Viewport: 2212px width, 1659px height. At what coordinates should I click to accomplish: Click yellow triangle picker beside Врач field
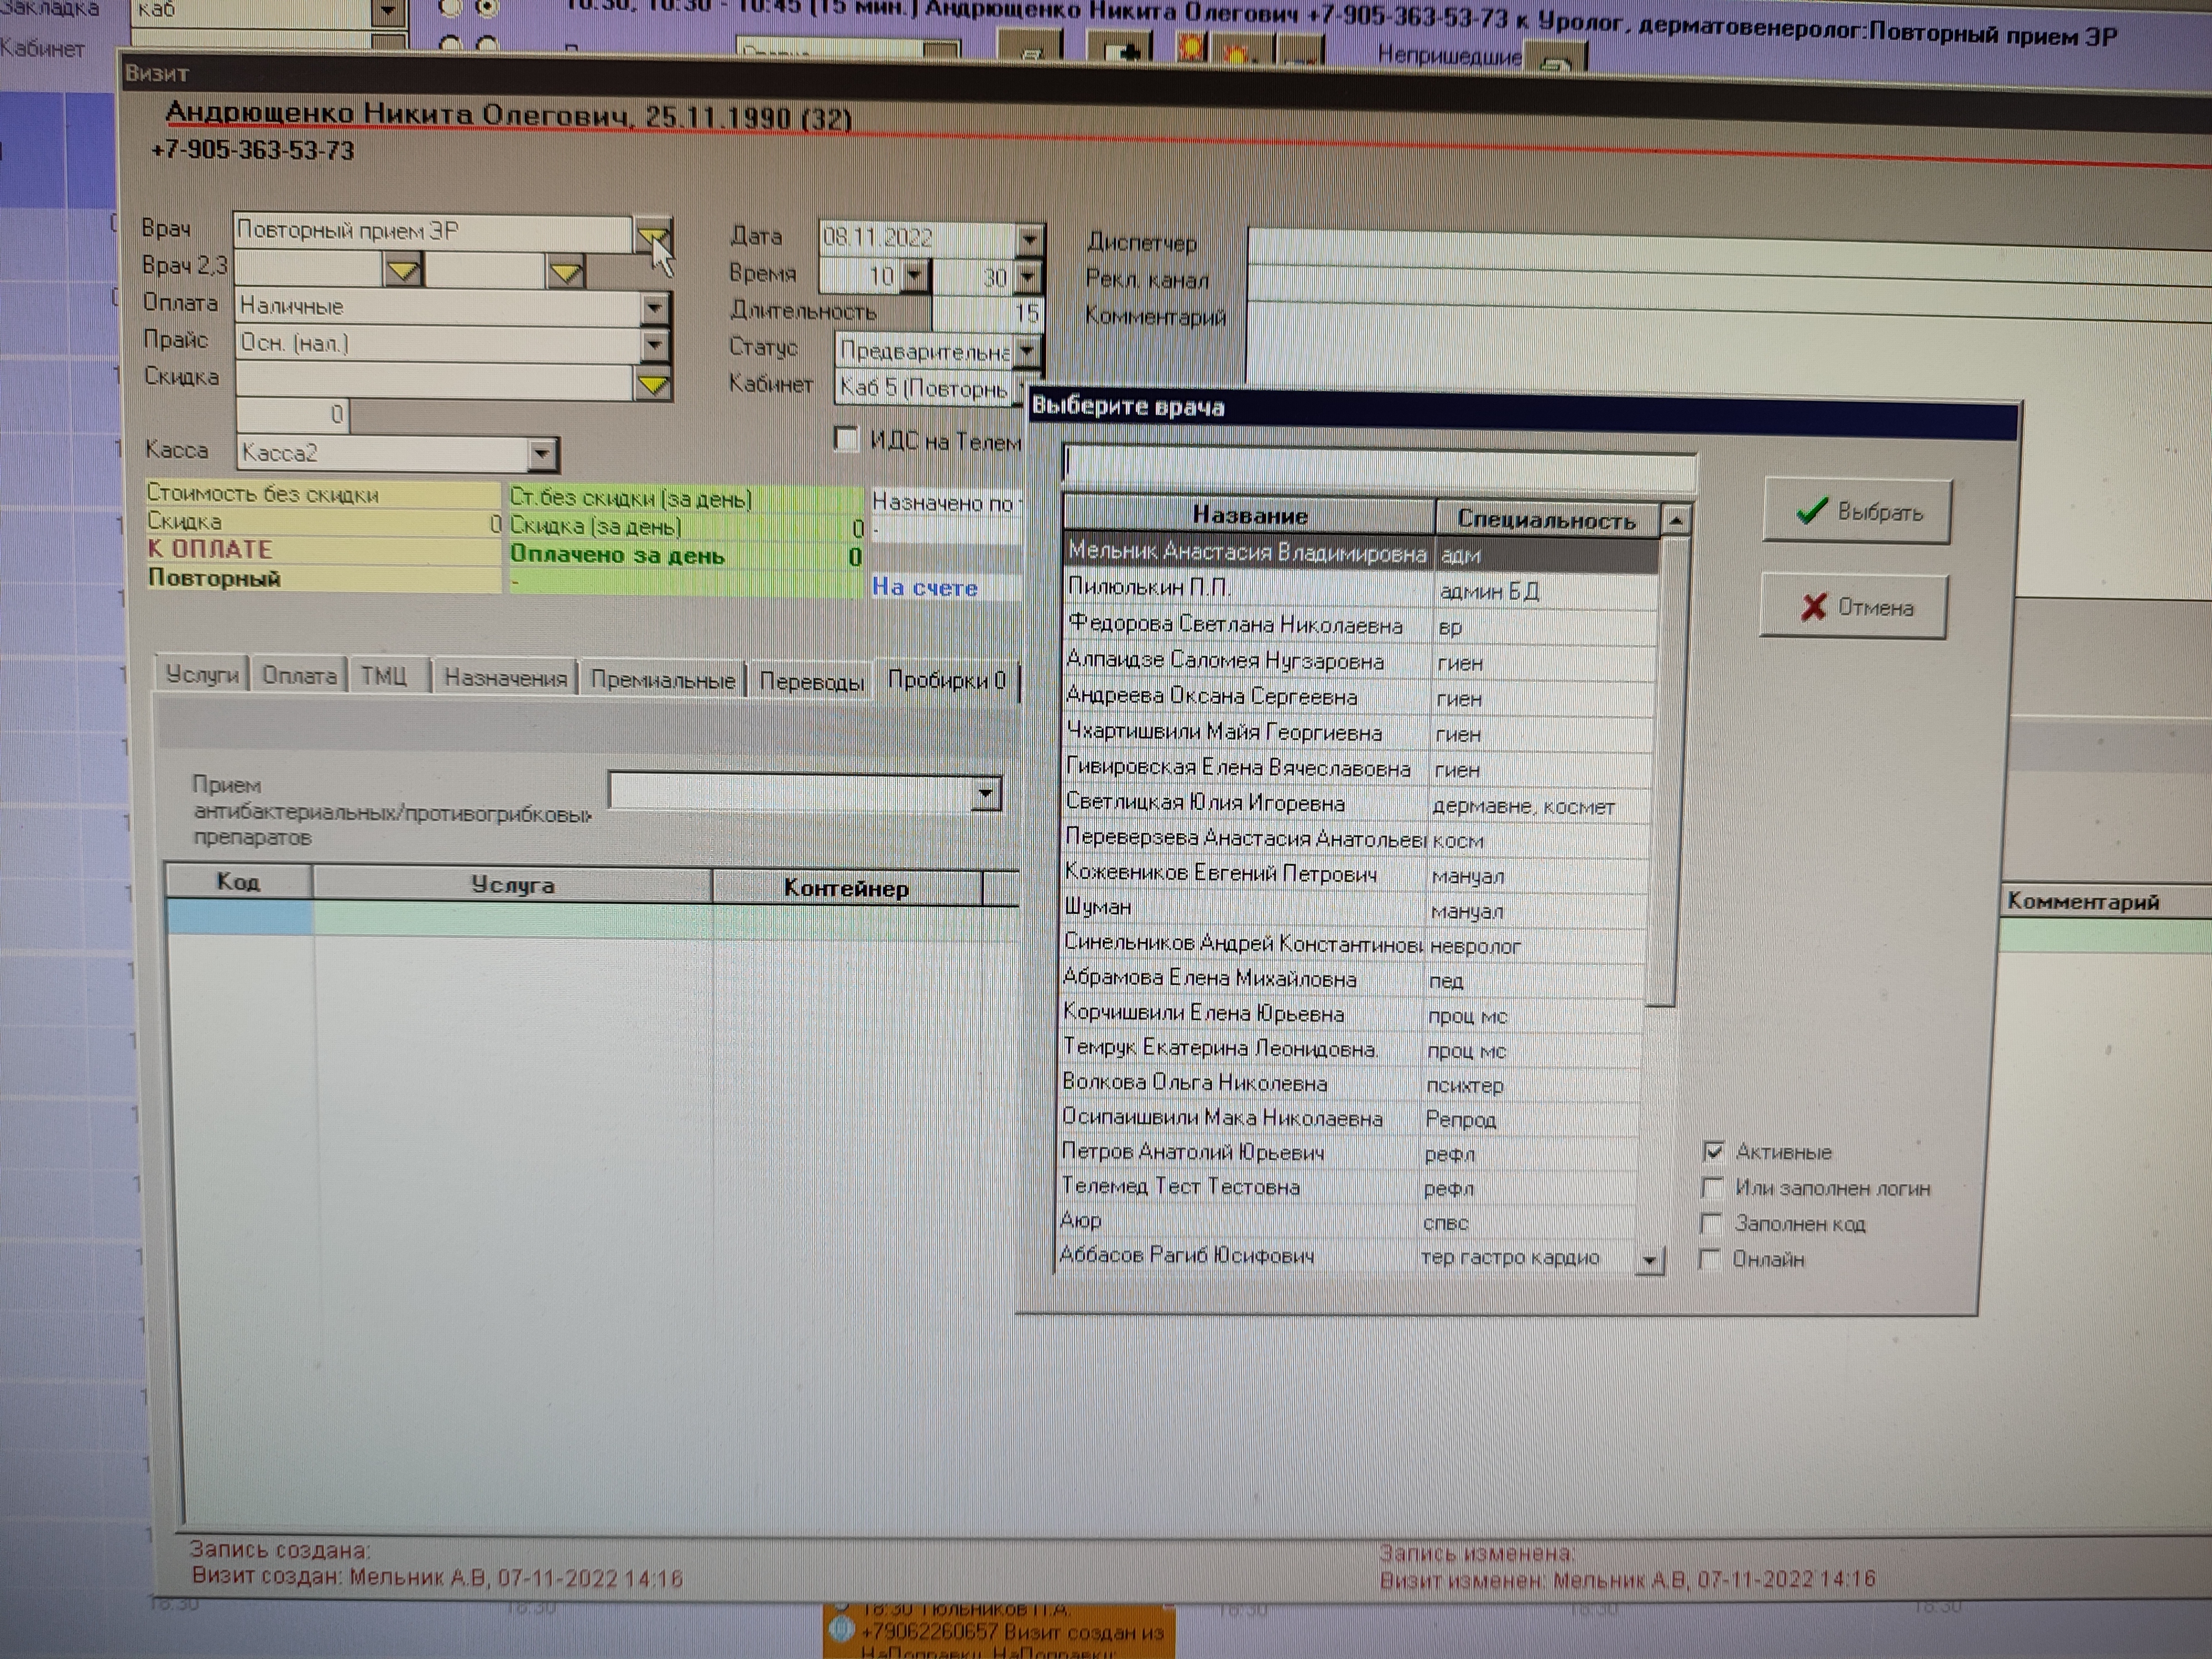[653, 236]
